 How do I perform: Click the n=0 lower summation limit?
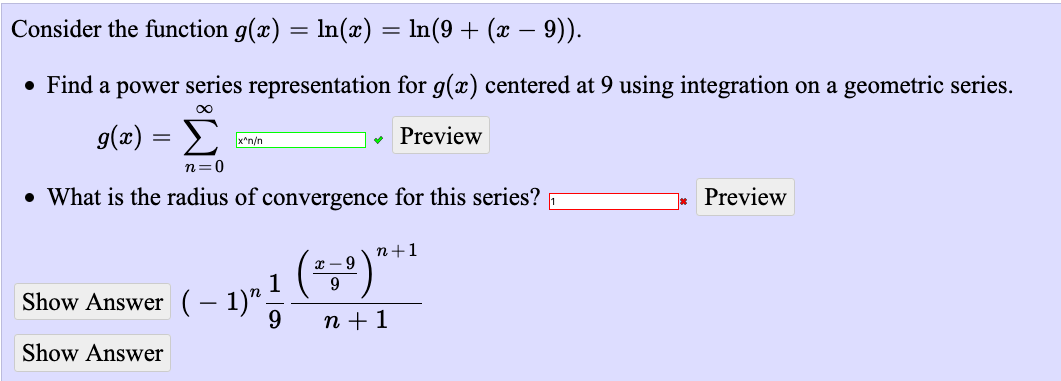pyautogui.click(x=203, y=166)
